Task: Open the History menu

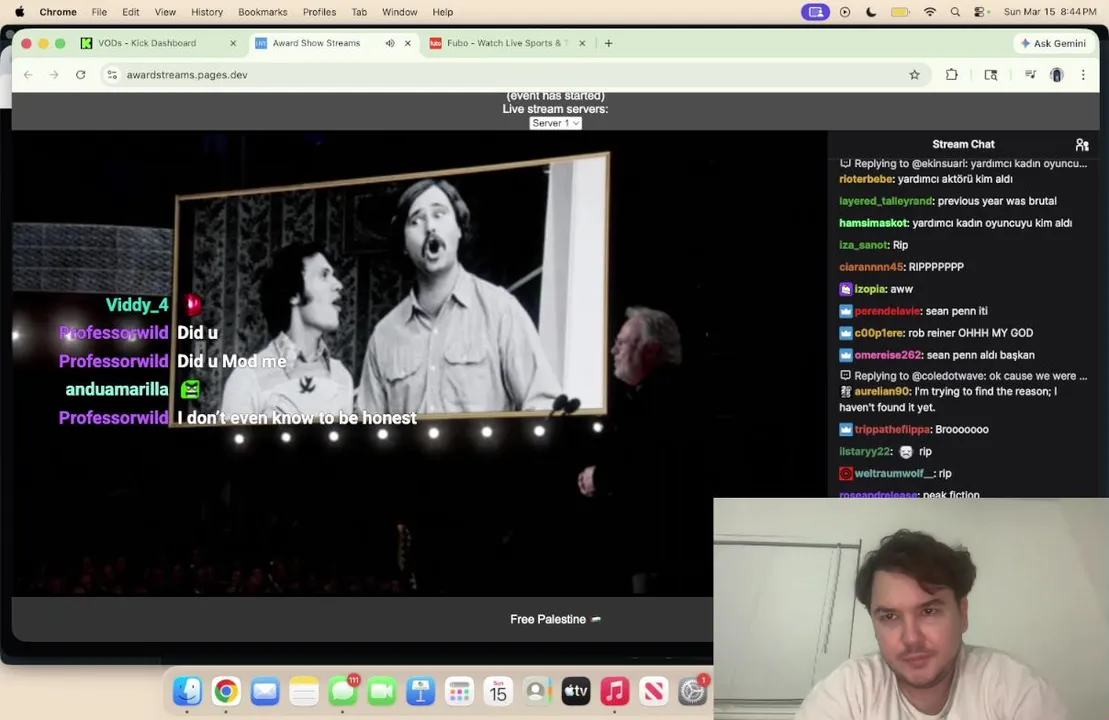Action: coord(207,12)
